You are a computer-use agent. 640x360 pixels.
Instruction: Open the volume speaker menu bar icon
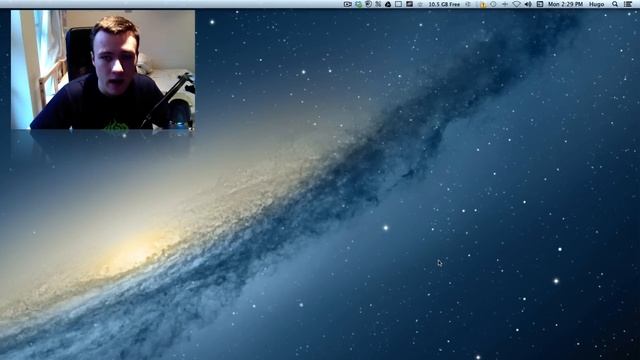point(528,4)
